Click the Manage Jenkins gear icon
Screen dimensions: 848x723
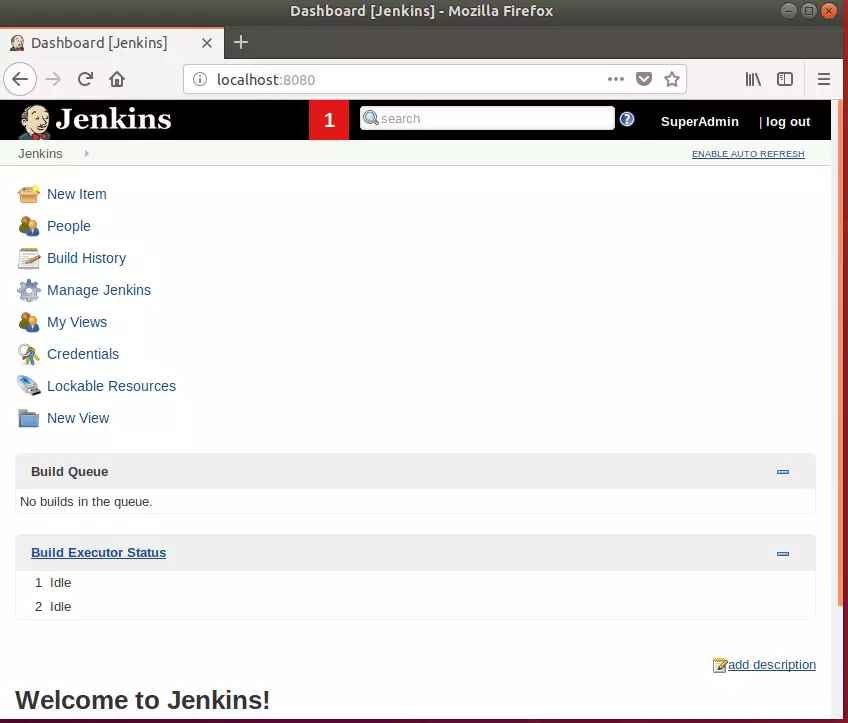29,290
